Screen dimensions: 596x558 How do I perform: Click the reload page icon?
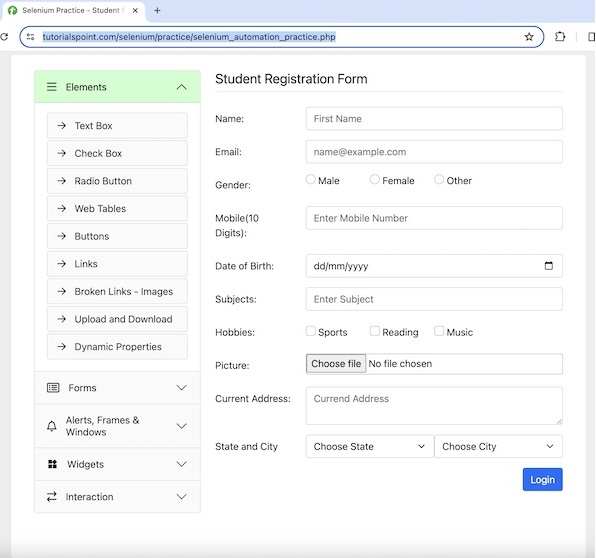(x=4, y=37)
